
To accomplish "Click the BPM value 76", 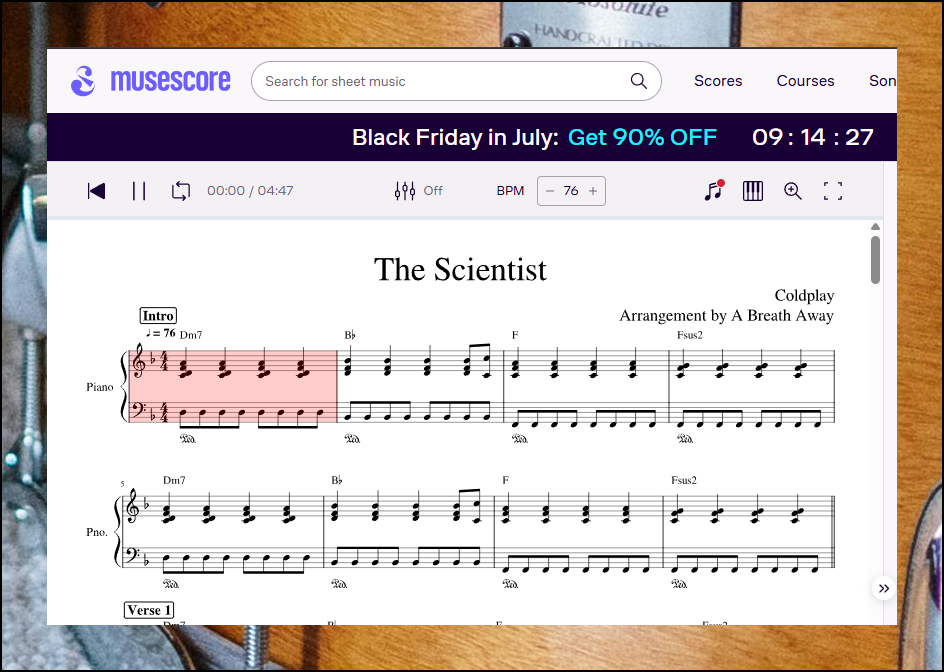I will pyautogui.click(x=571, y=191).
